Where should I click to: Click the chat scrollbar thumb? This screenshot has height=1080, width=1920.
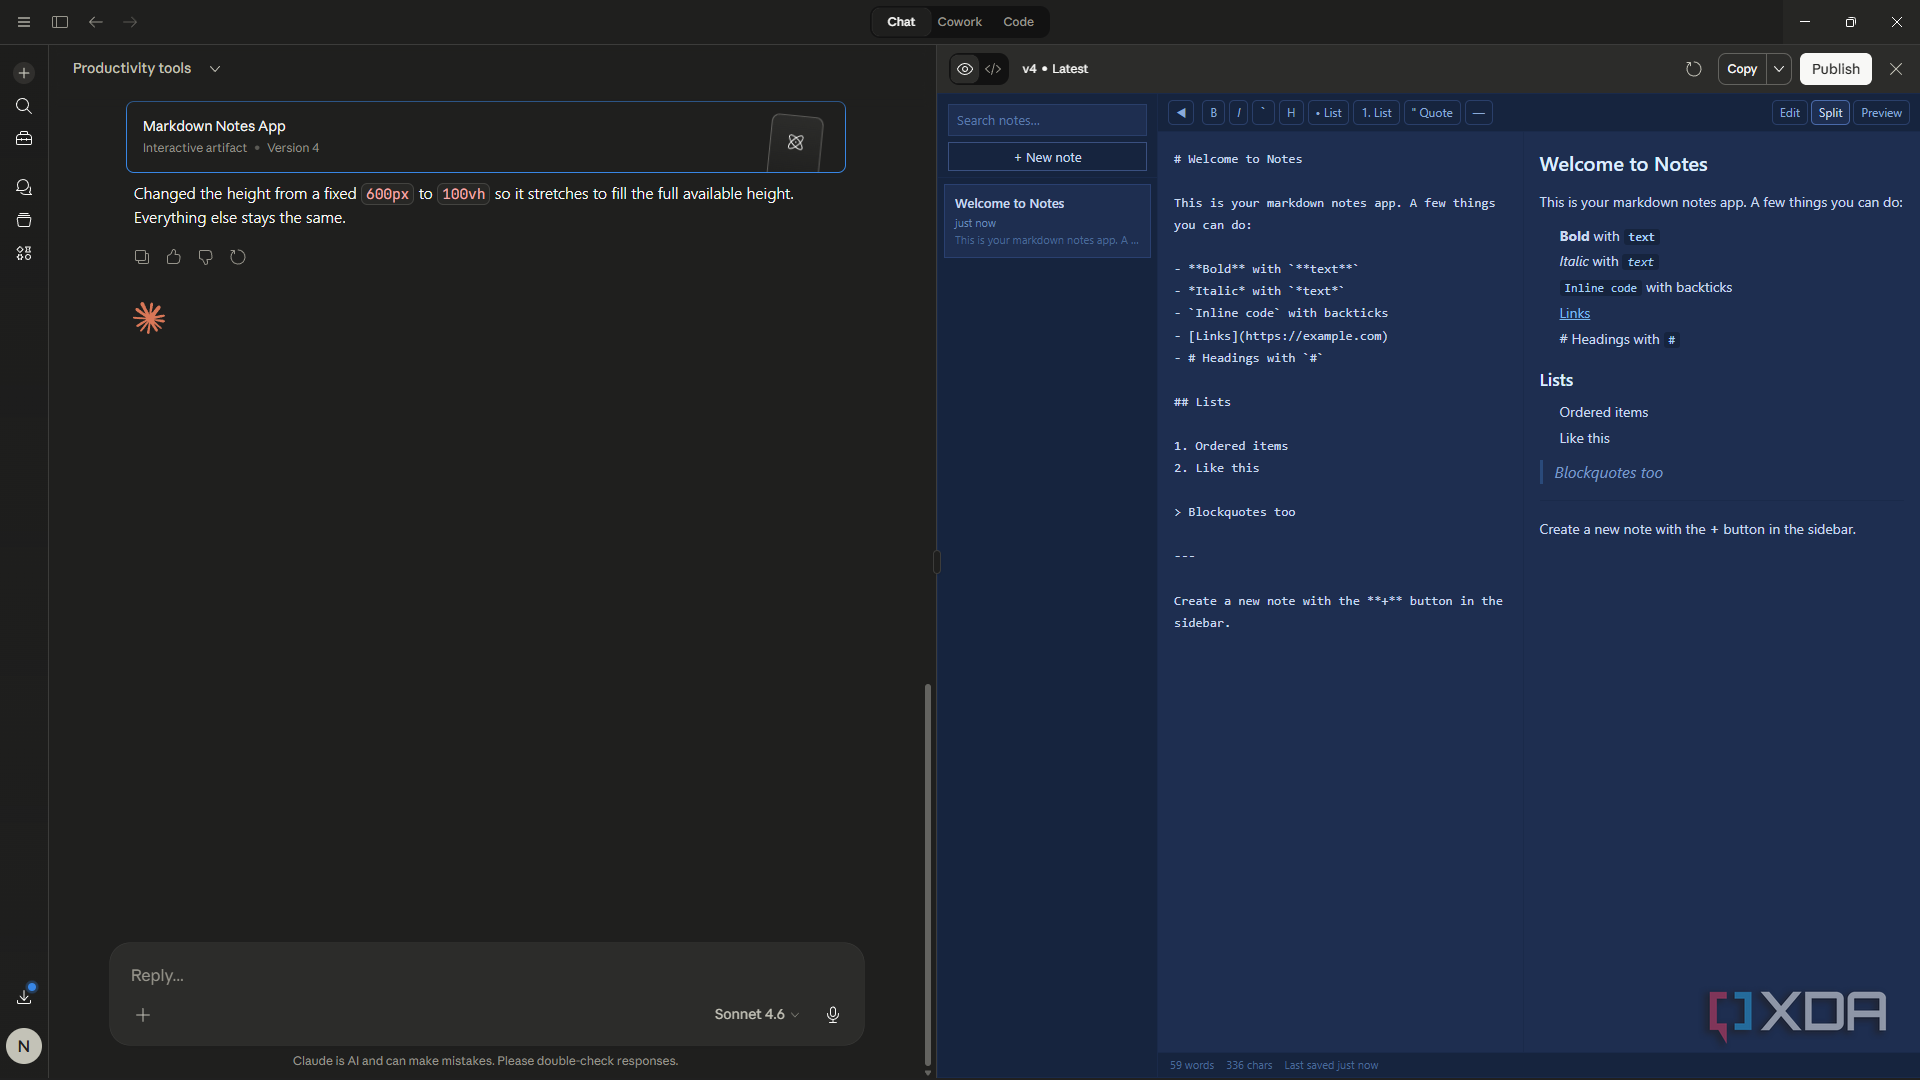927,875
